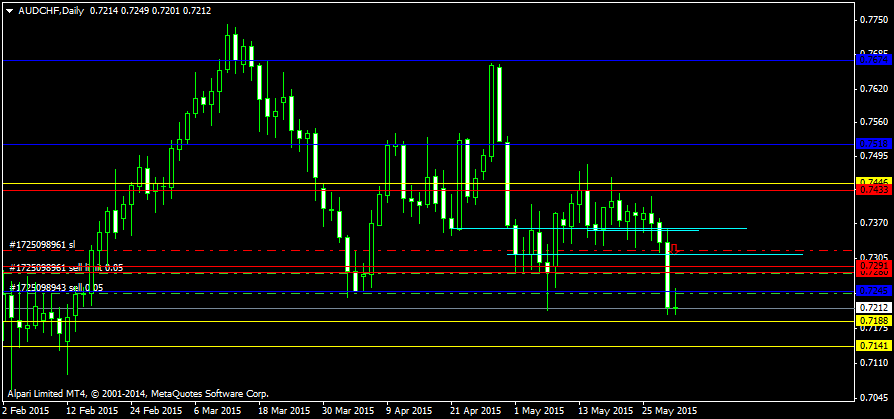The height and width of the screenshot is (419, 894).
Task: Click the 0.7045 price scale value
Action: coord(874,397)
